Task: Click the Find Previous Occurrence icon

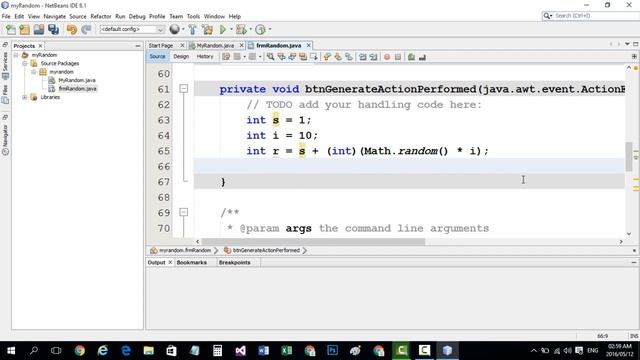Action: pyautogui.click(x=281, y=57)
